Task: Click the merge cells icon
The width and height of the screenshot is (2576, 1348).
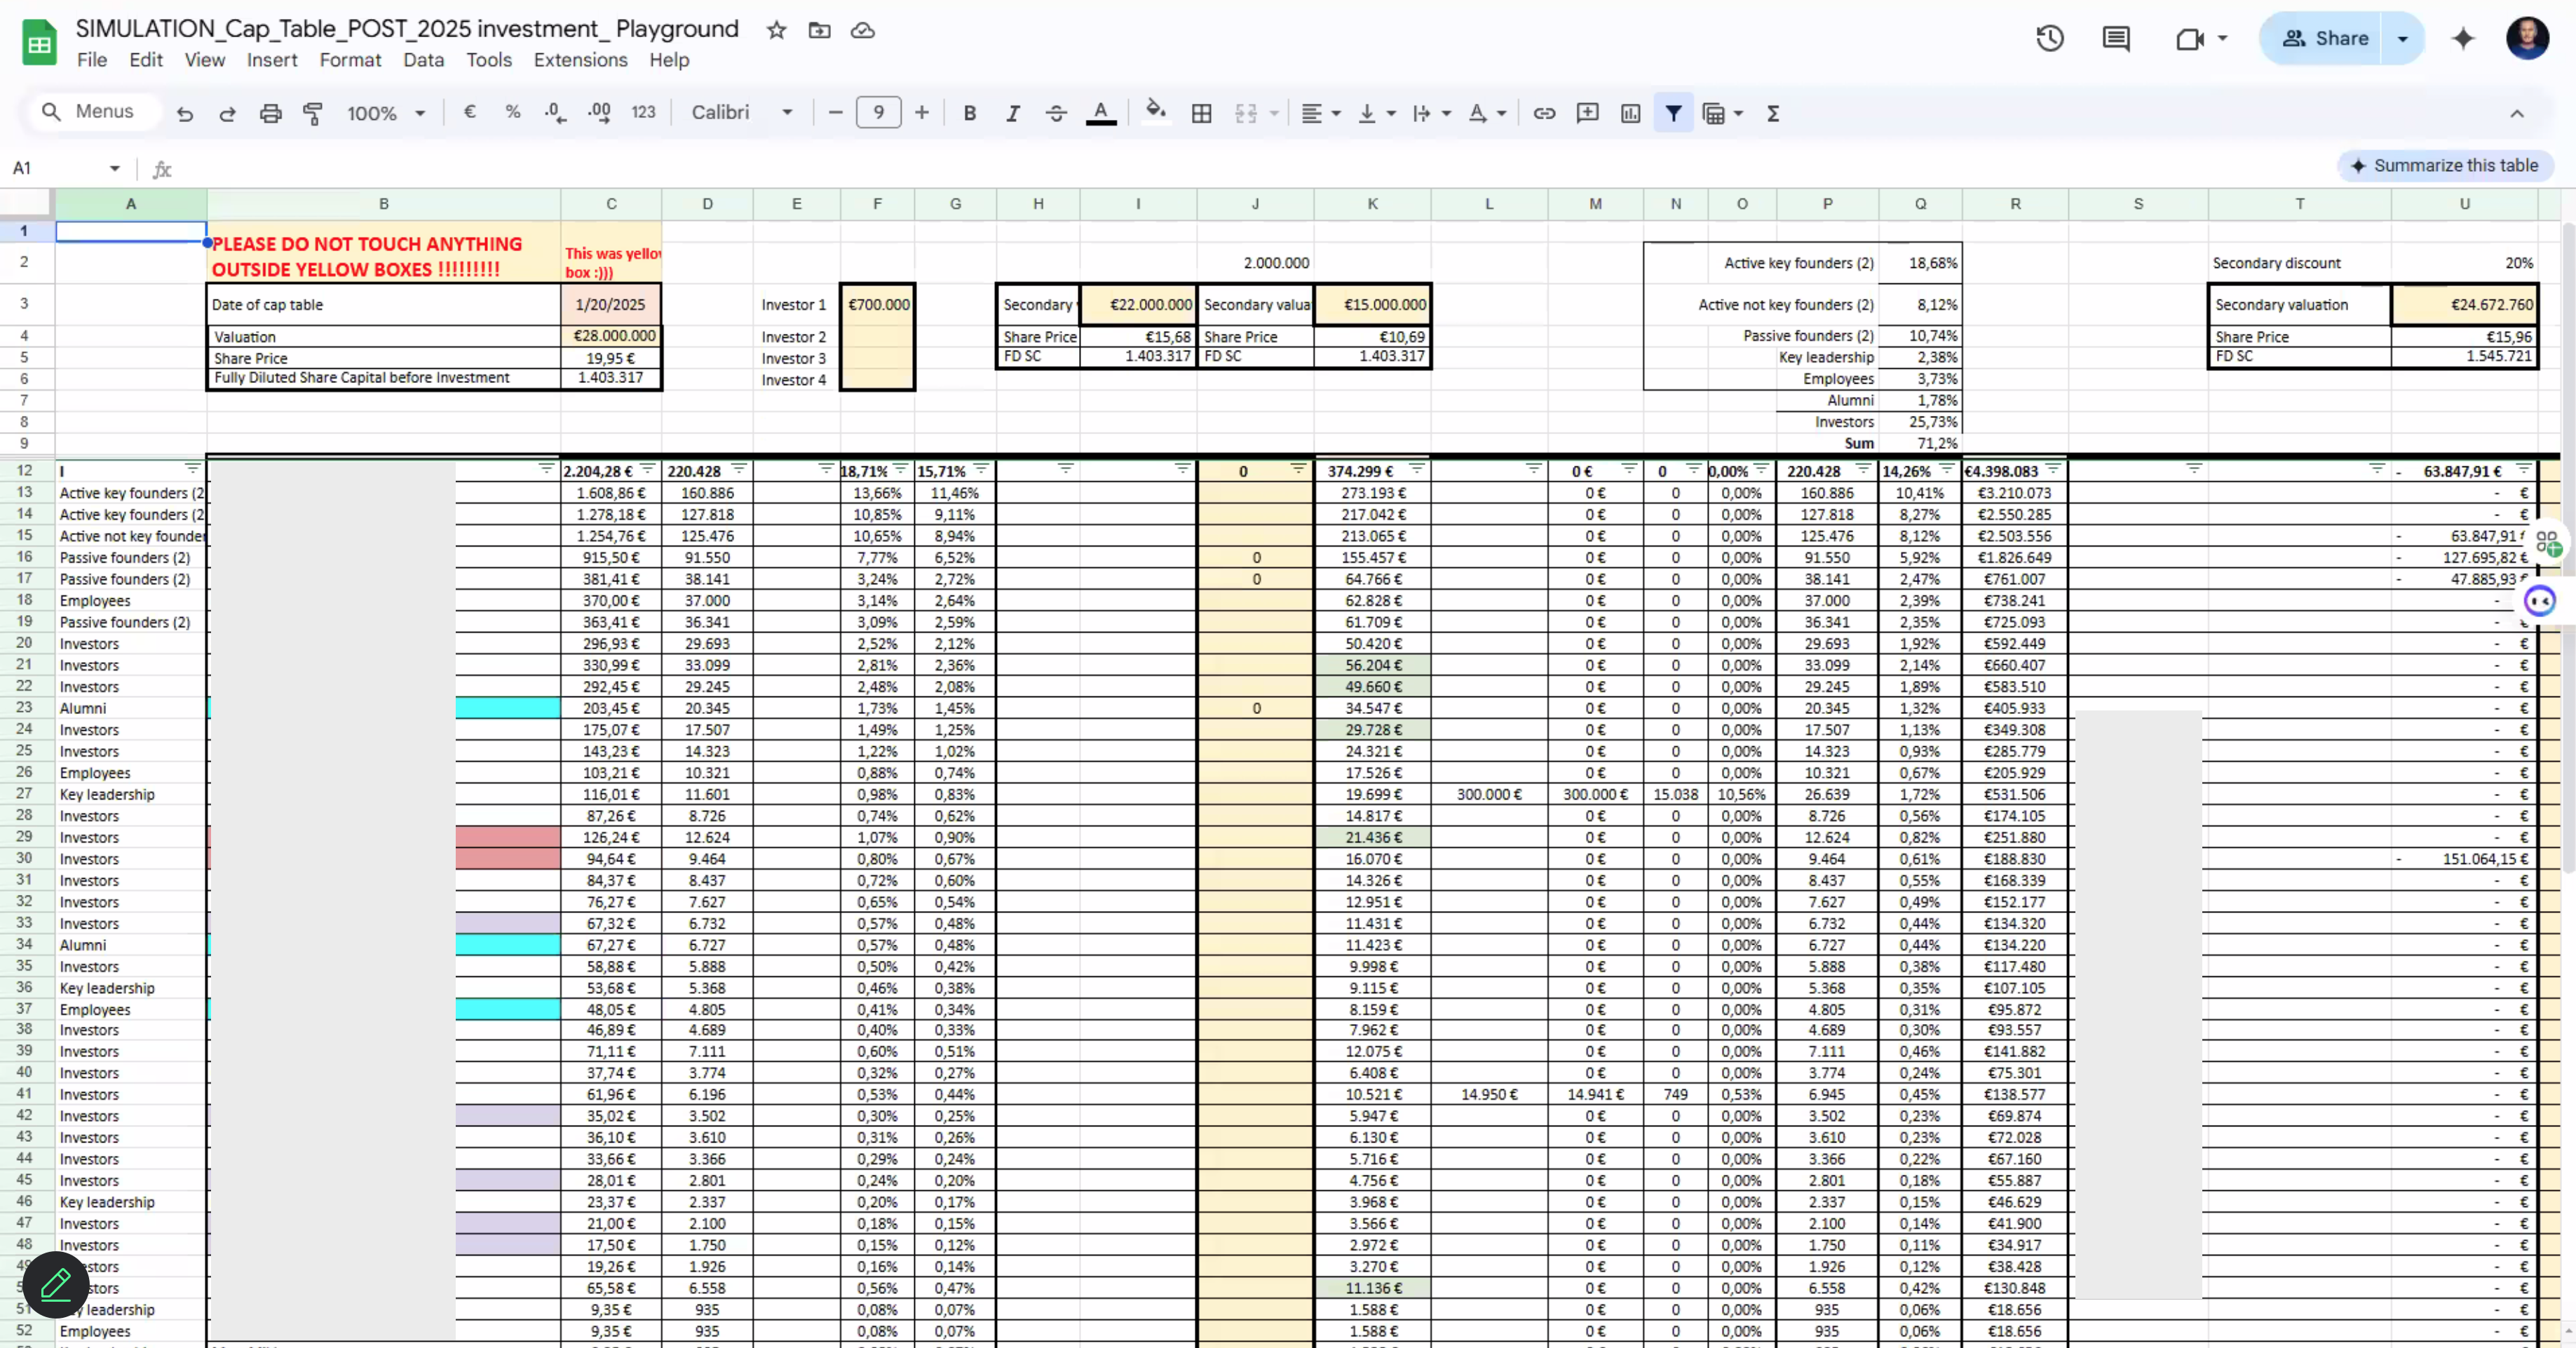Action: click(1245, 114)
